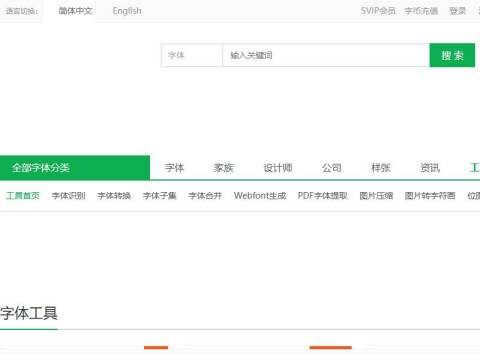This screenshot has width=480, height=360.
Task: Click the 登录 login link
Action: coord(458,11)
